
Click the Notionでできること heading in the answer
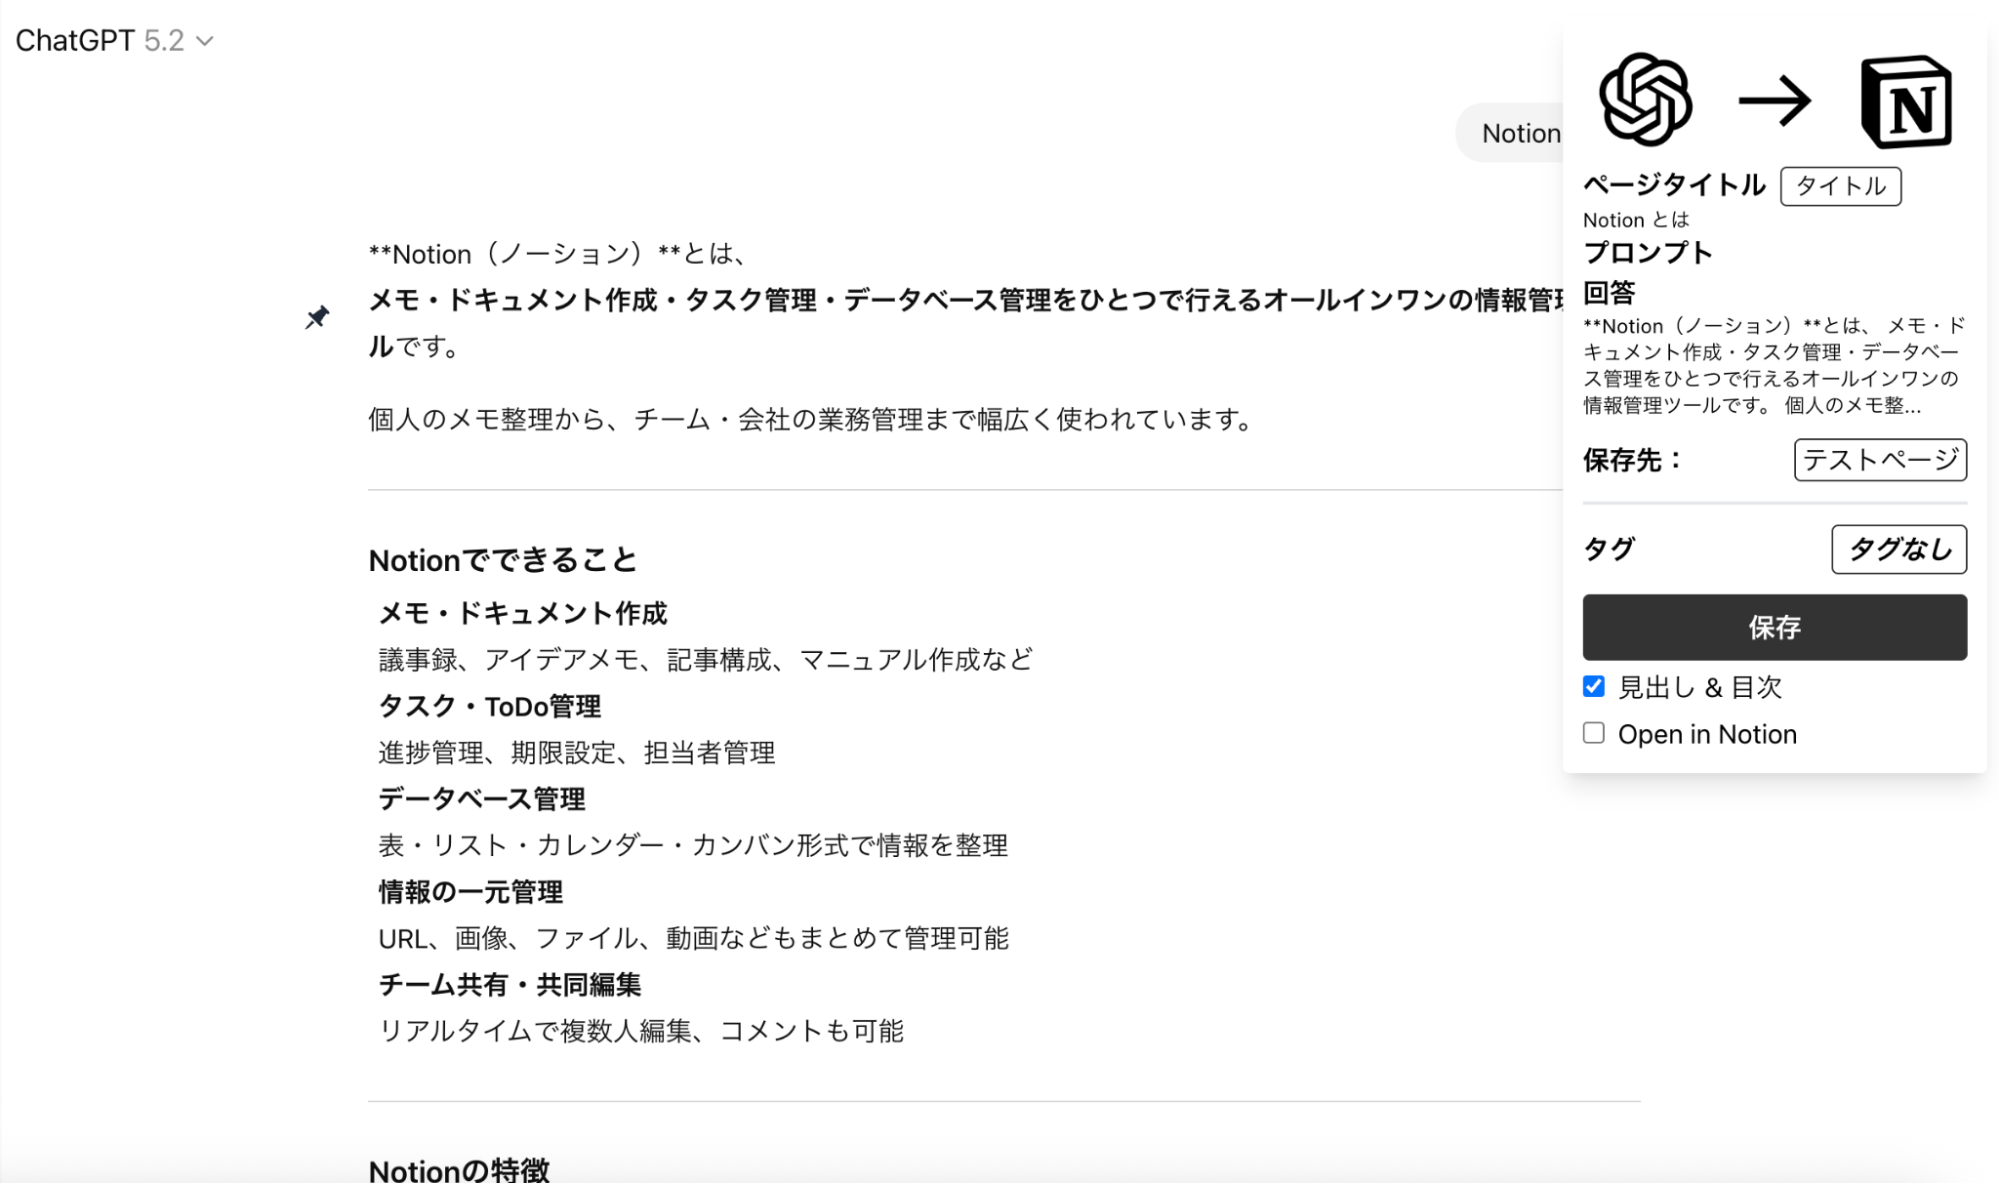click(503, 560)
